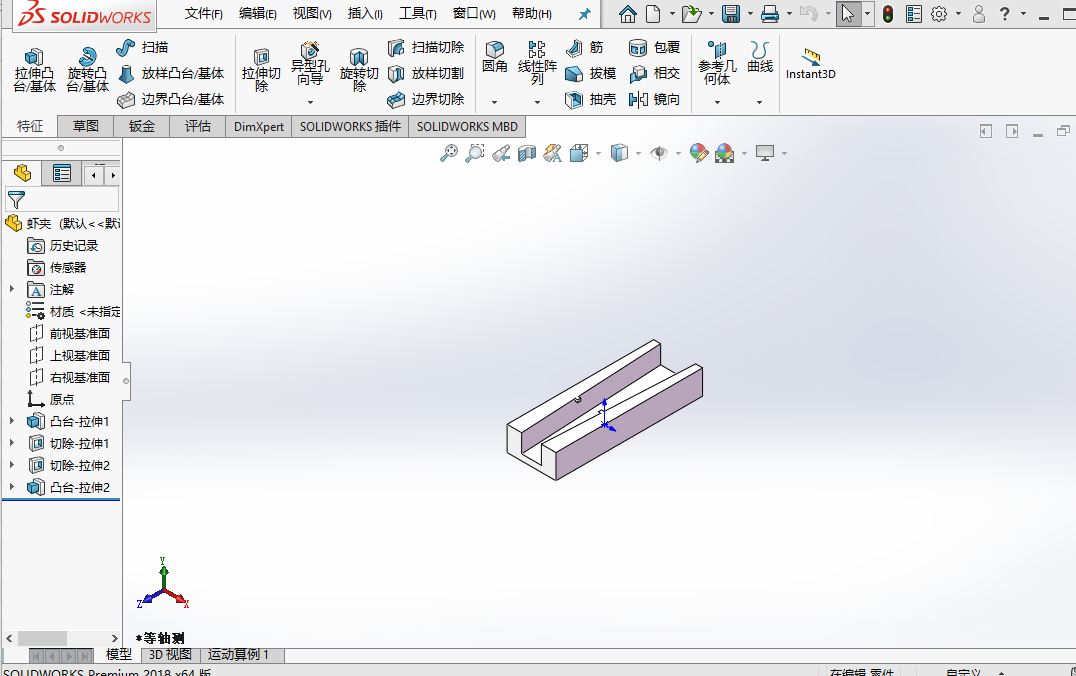Open the 运动算例 1 motion study tab
The image size is (1076, 676).
click(238, 655)
